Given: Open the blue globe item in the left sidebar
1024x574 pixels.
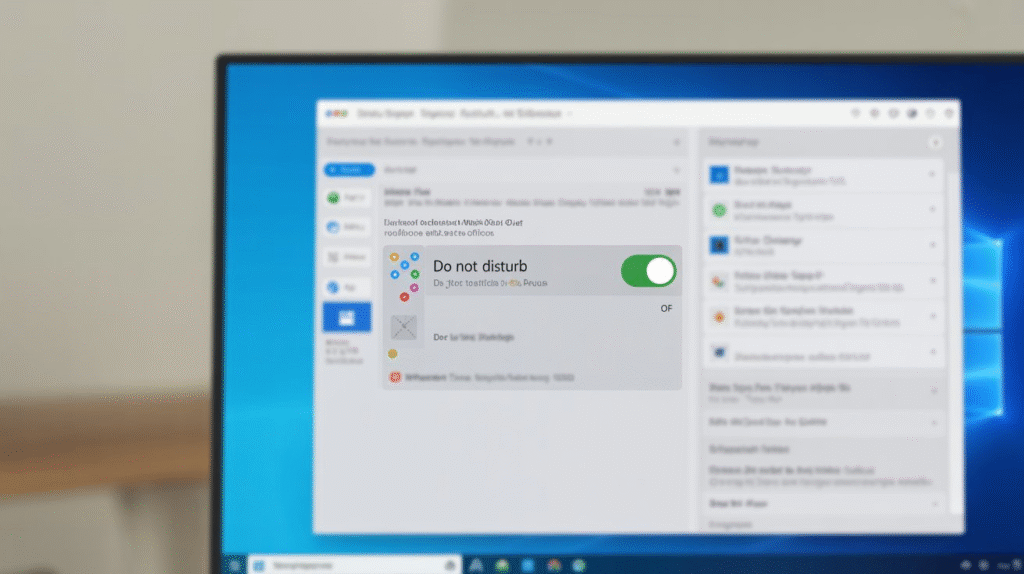Looking at the screenshot, I should click(334, 287).
